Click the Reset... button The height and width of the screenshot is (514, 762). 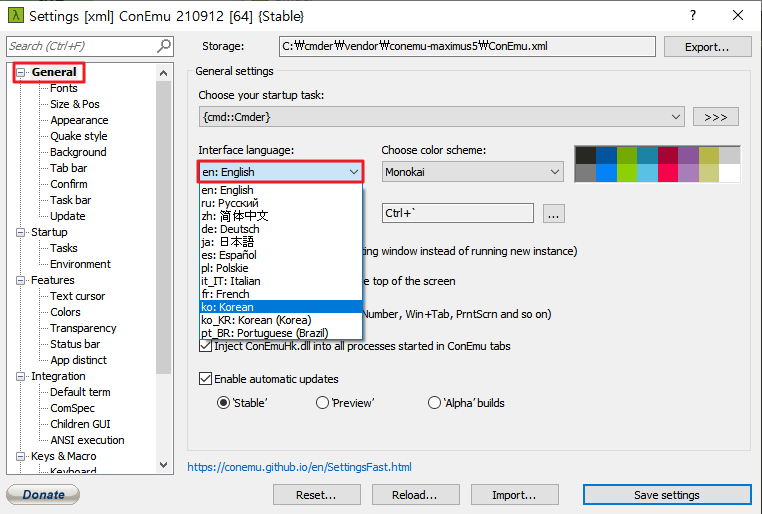point(316,495)
